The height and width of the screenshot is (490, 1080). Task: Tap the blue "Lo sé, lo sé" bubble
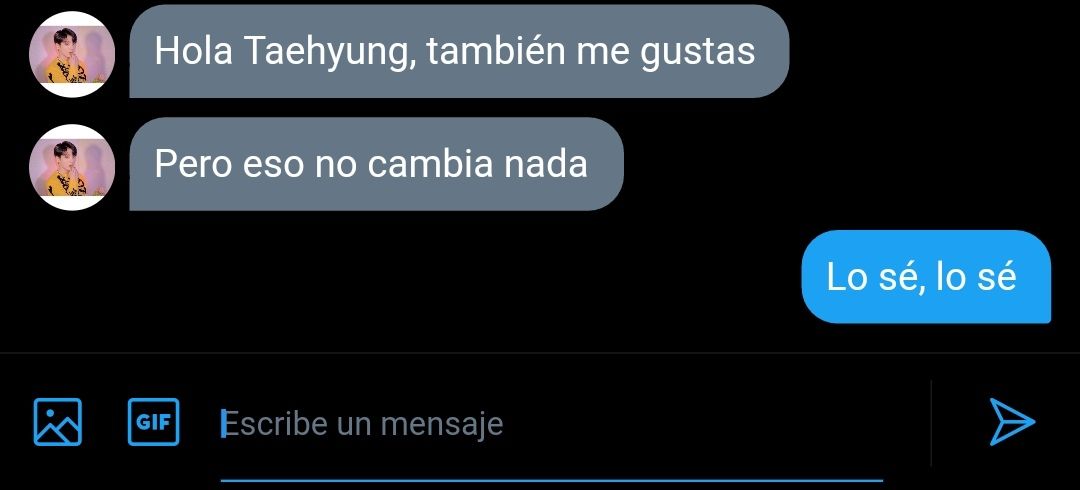pyautogui.click(x=926, y=277)
